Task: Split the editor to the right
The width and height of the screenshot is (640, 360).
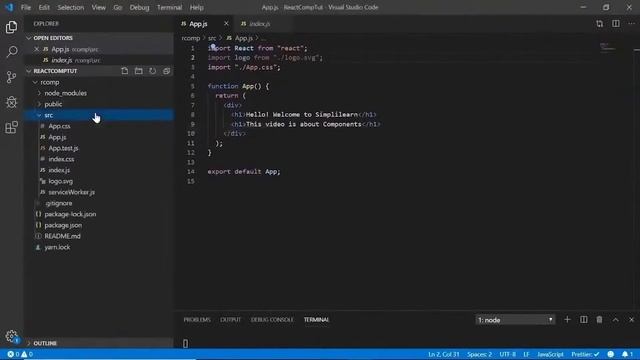Action: [616, 24]
